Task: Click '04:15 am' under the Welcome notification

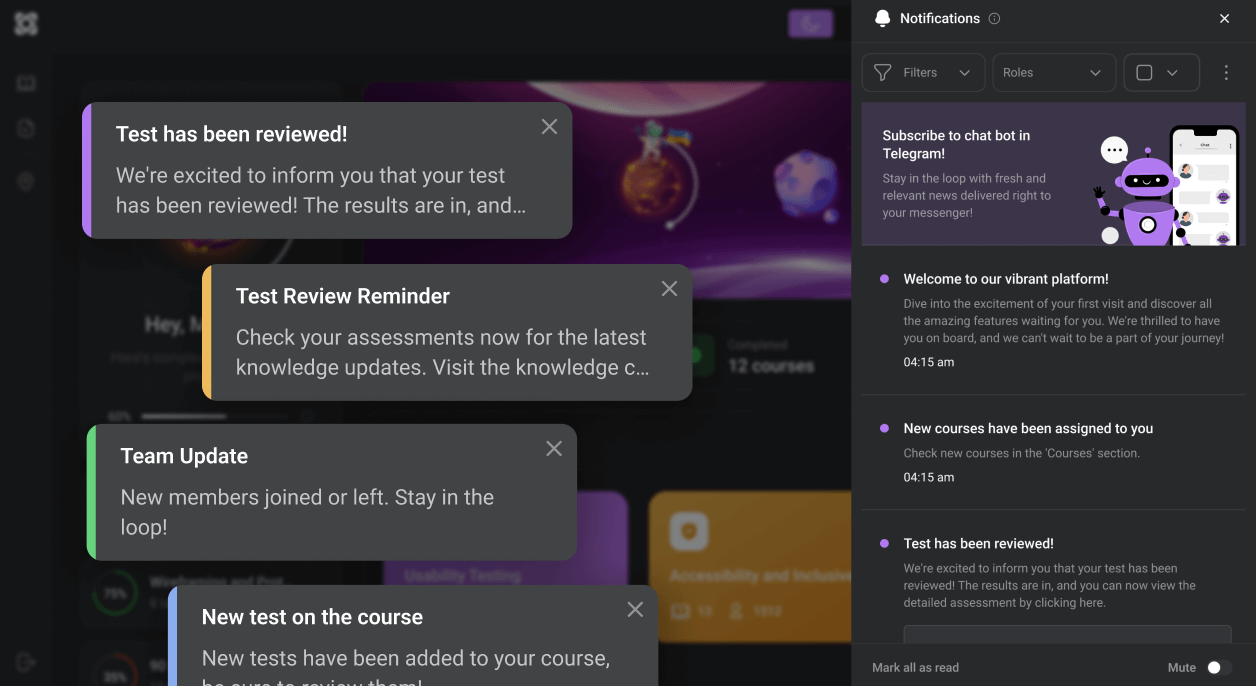Action: pos(929,362)
